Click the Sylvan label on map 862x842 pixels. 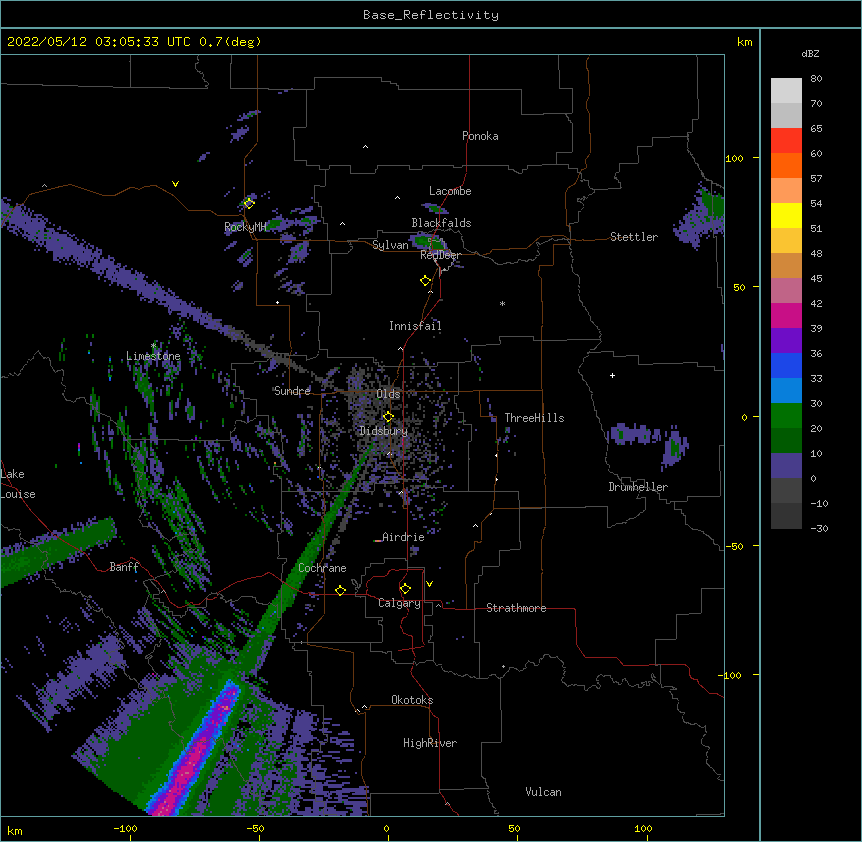pyautogui.click(x=390, y=245)
